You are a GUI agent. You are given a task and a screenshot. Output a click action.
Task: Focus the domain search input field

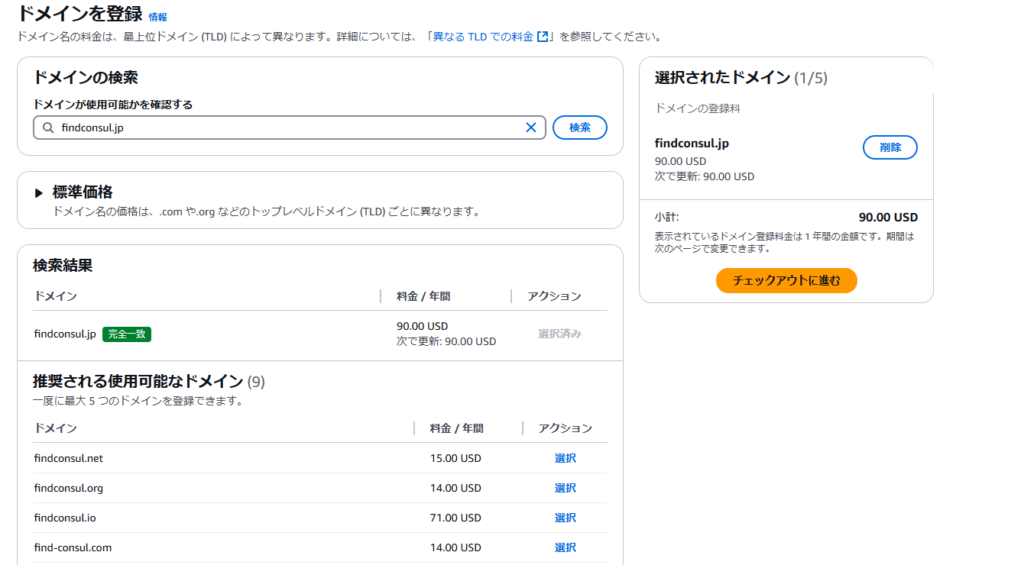click(x=290, y=128)
